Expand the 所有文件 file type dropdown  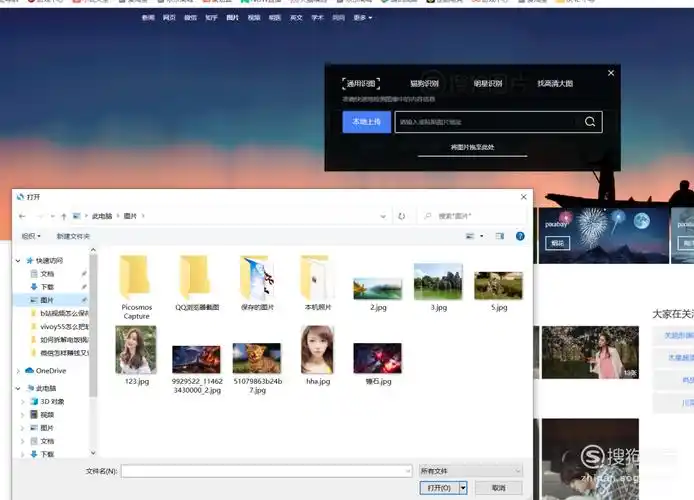pos(471,470)
